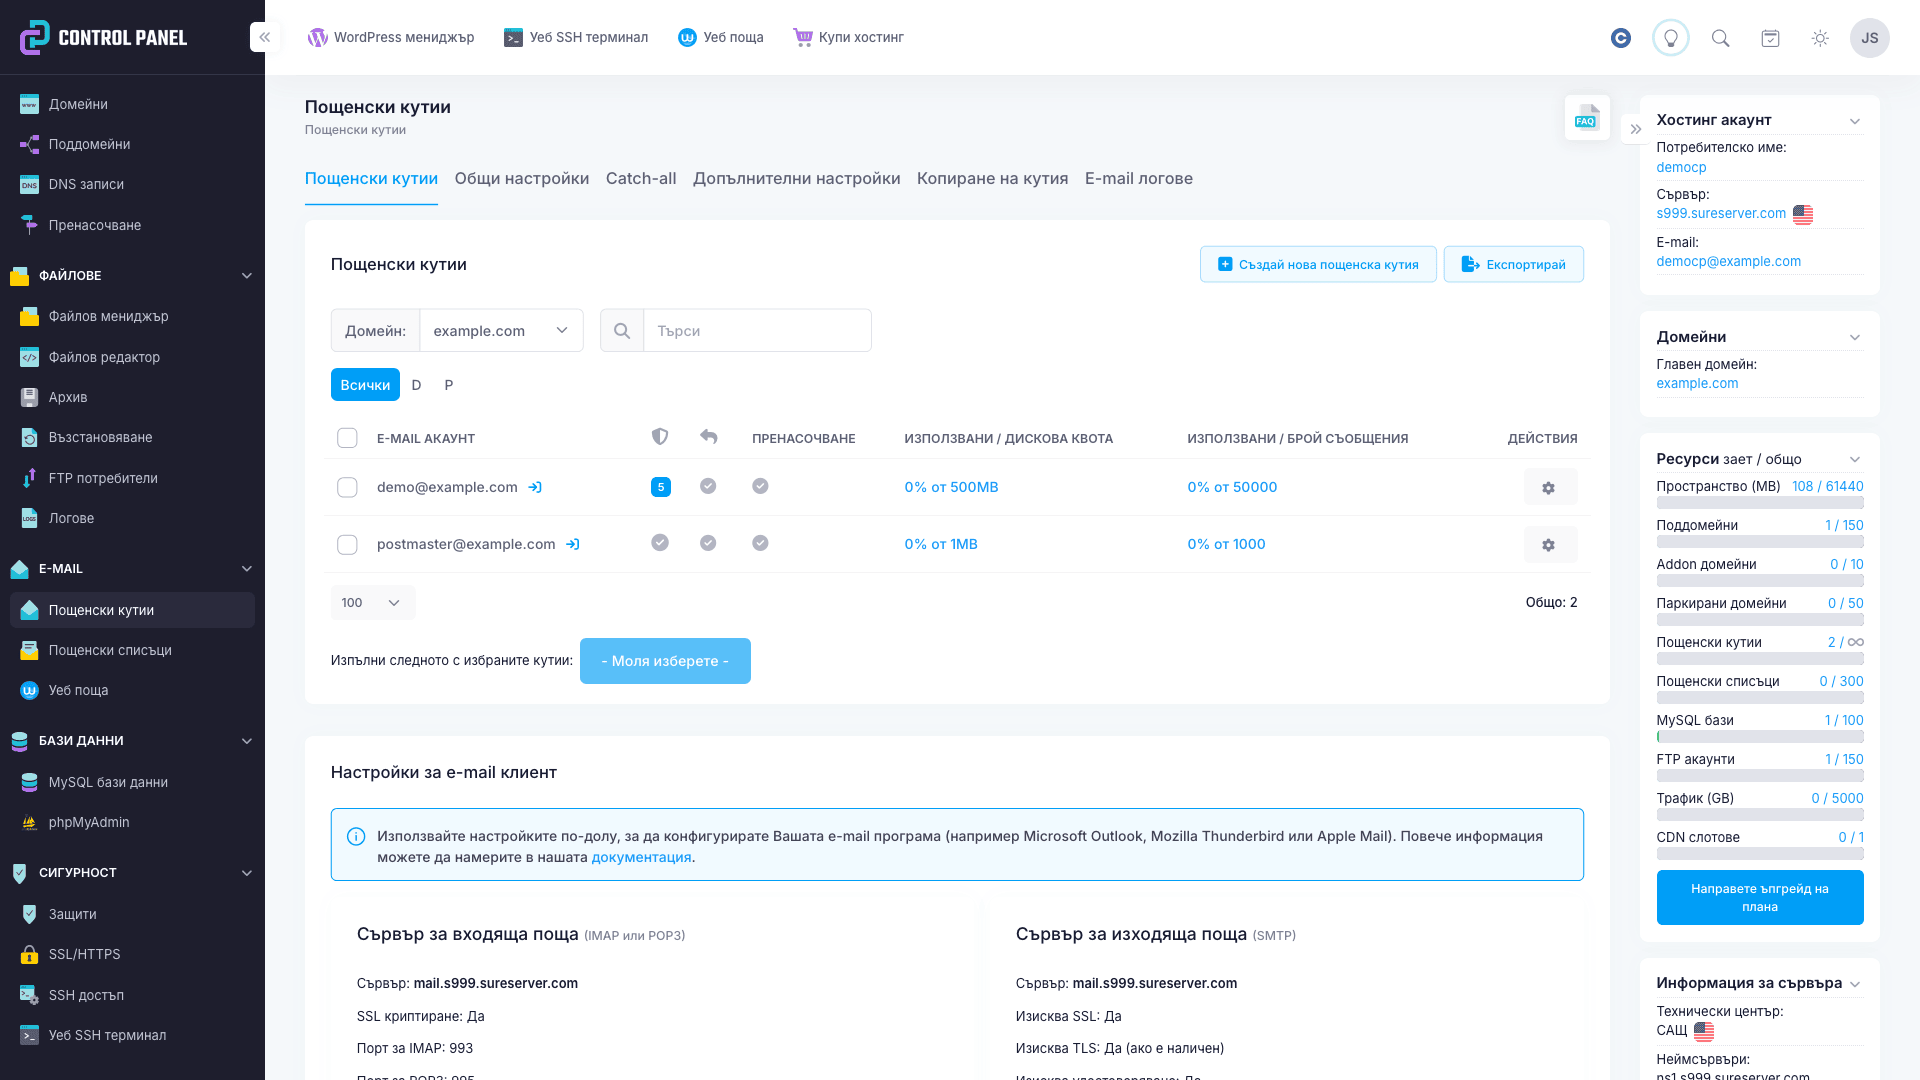Click spam protection badge showing 5
Screen dimensions: 1920x1080
click(660, 488)
